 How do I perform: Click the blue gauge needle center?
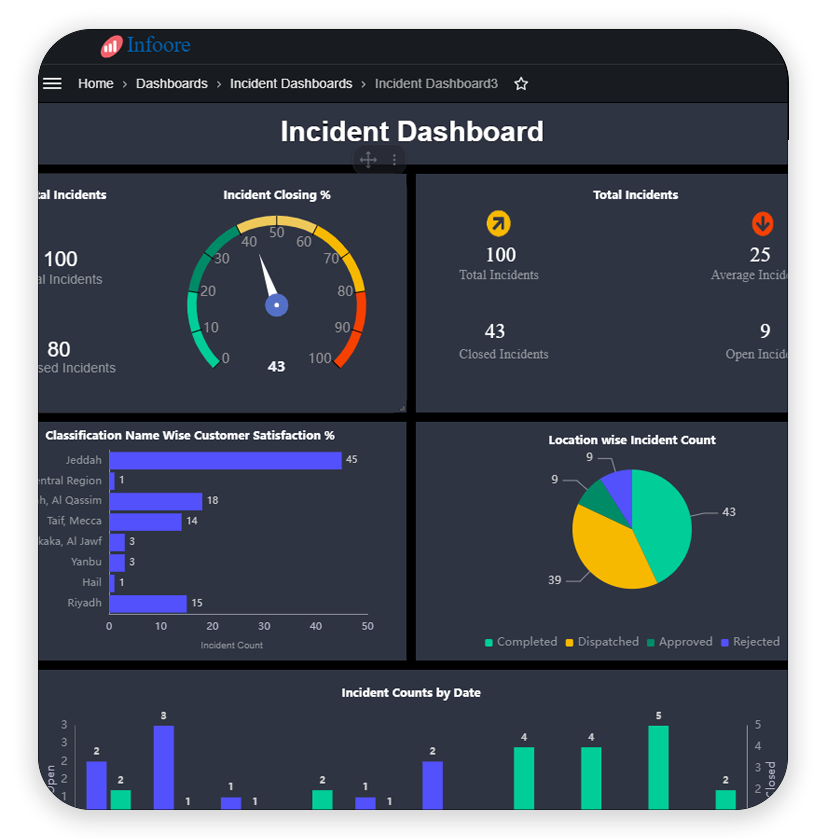[277, 305]
